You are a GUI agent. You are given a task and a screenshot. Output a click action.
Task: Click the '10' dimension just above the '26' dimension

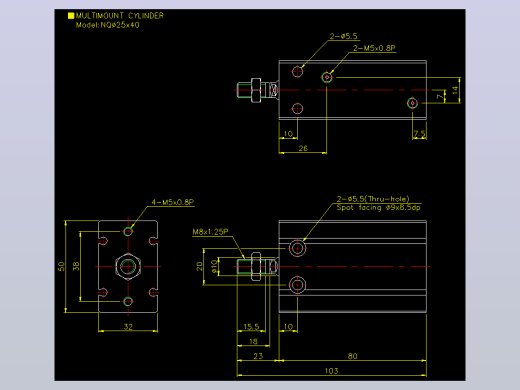coord(288,134)
